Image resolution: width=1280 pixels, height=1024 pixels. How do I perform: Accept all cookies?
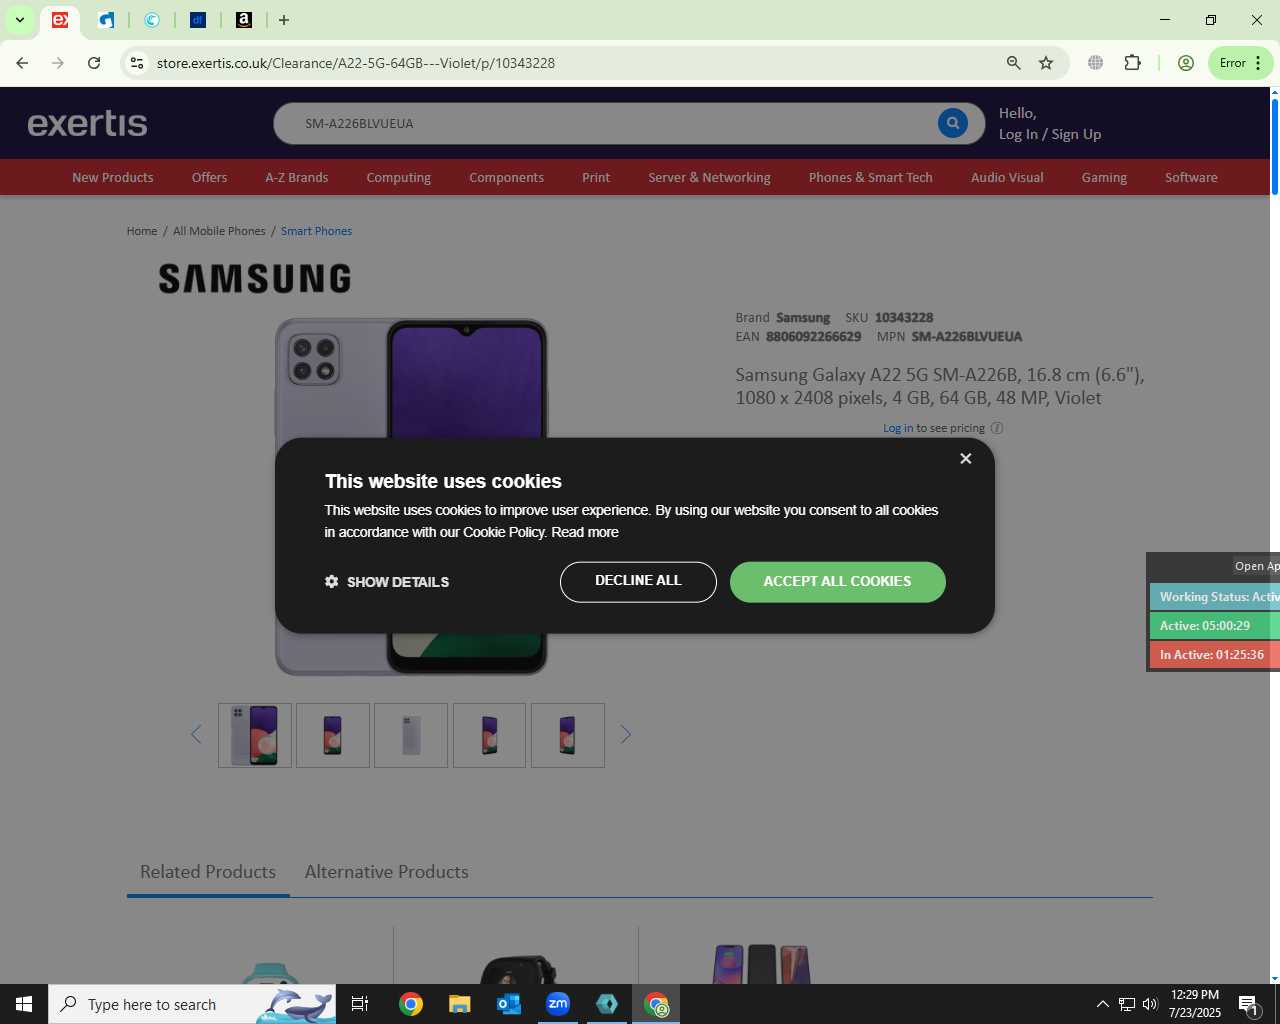coord(838,582)
